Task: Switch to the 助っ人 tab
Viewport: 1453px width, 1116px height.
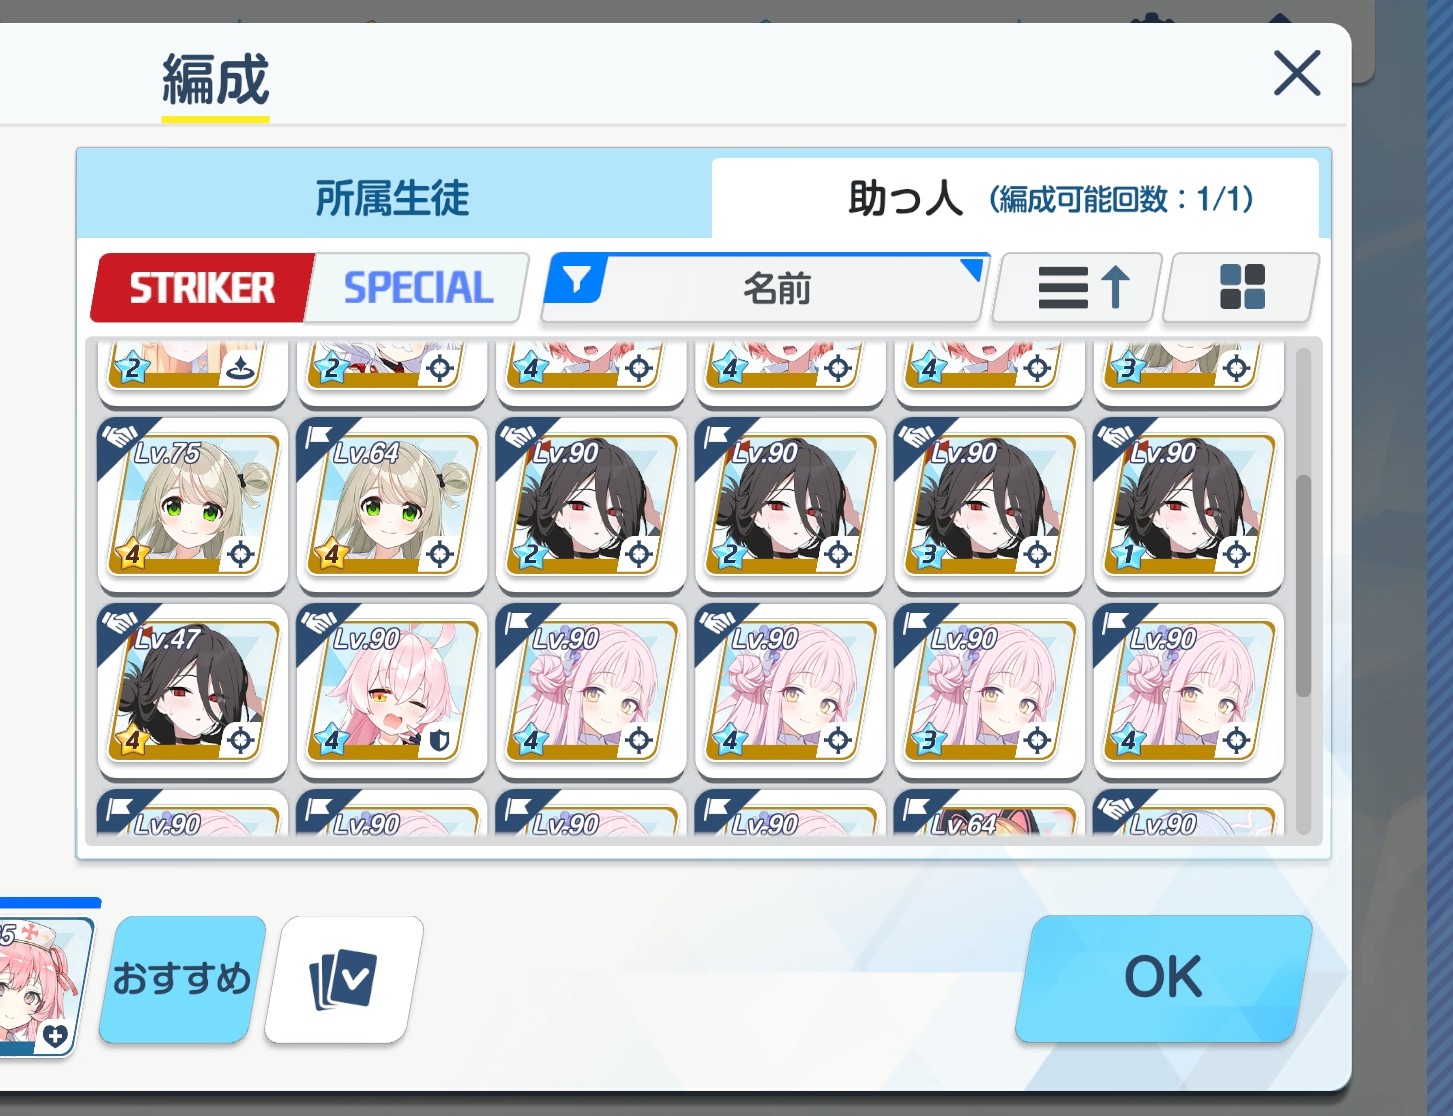Action: click(x=1015, y=198)
